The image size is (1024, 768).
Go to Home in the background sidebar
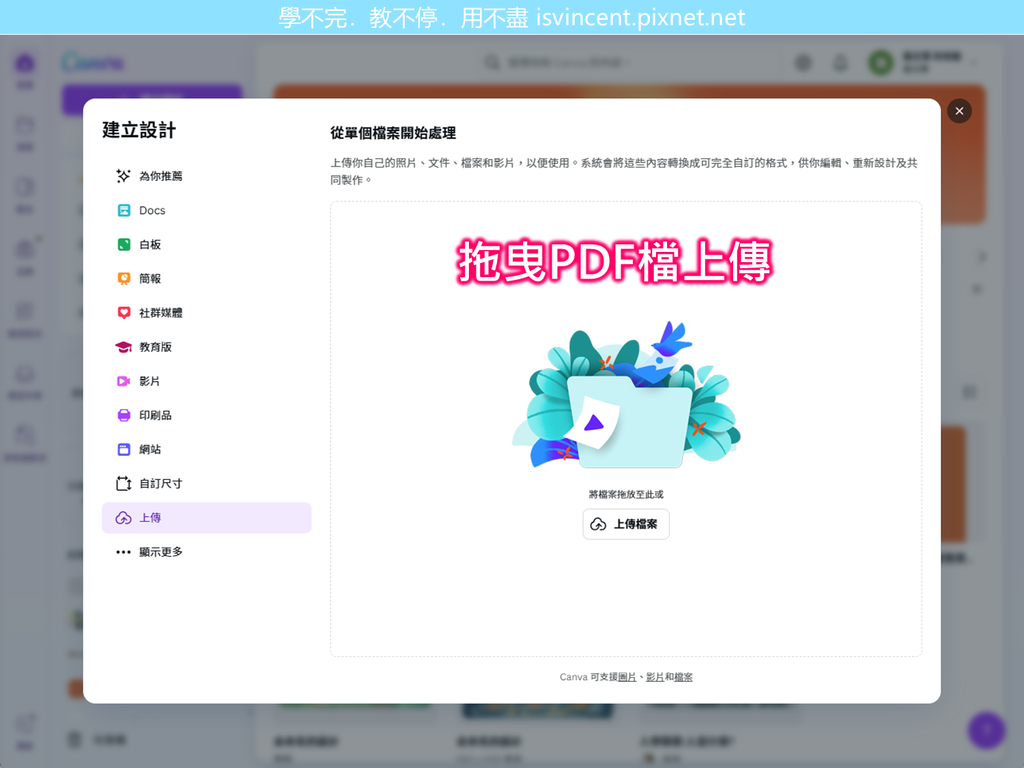[x=25, y=69]
